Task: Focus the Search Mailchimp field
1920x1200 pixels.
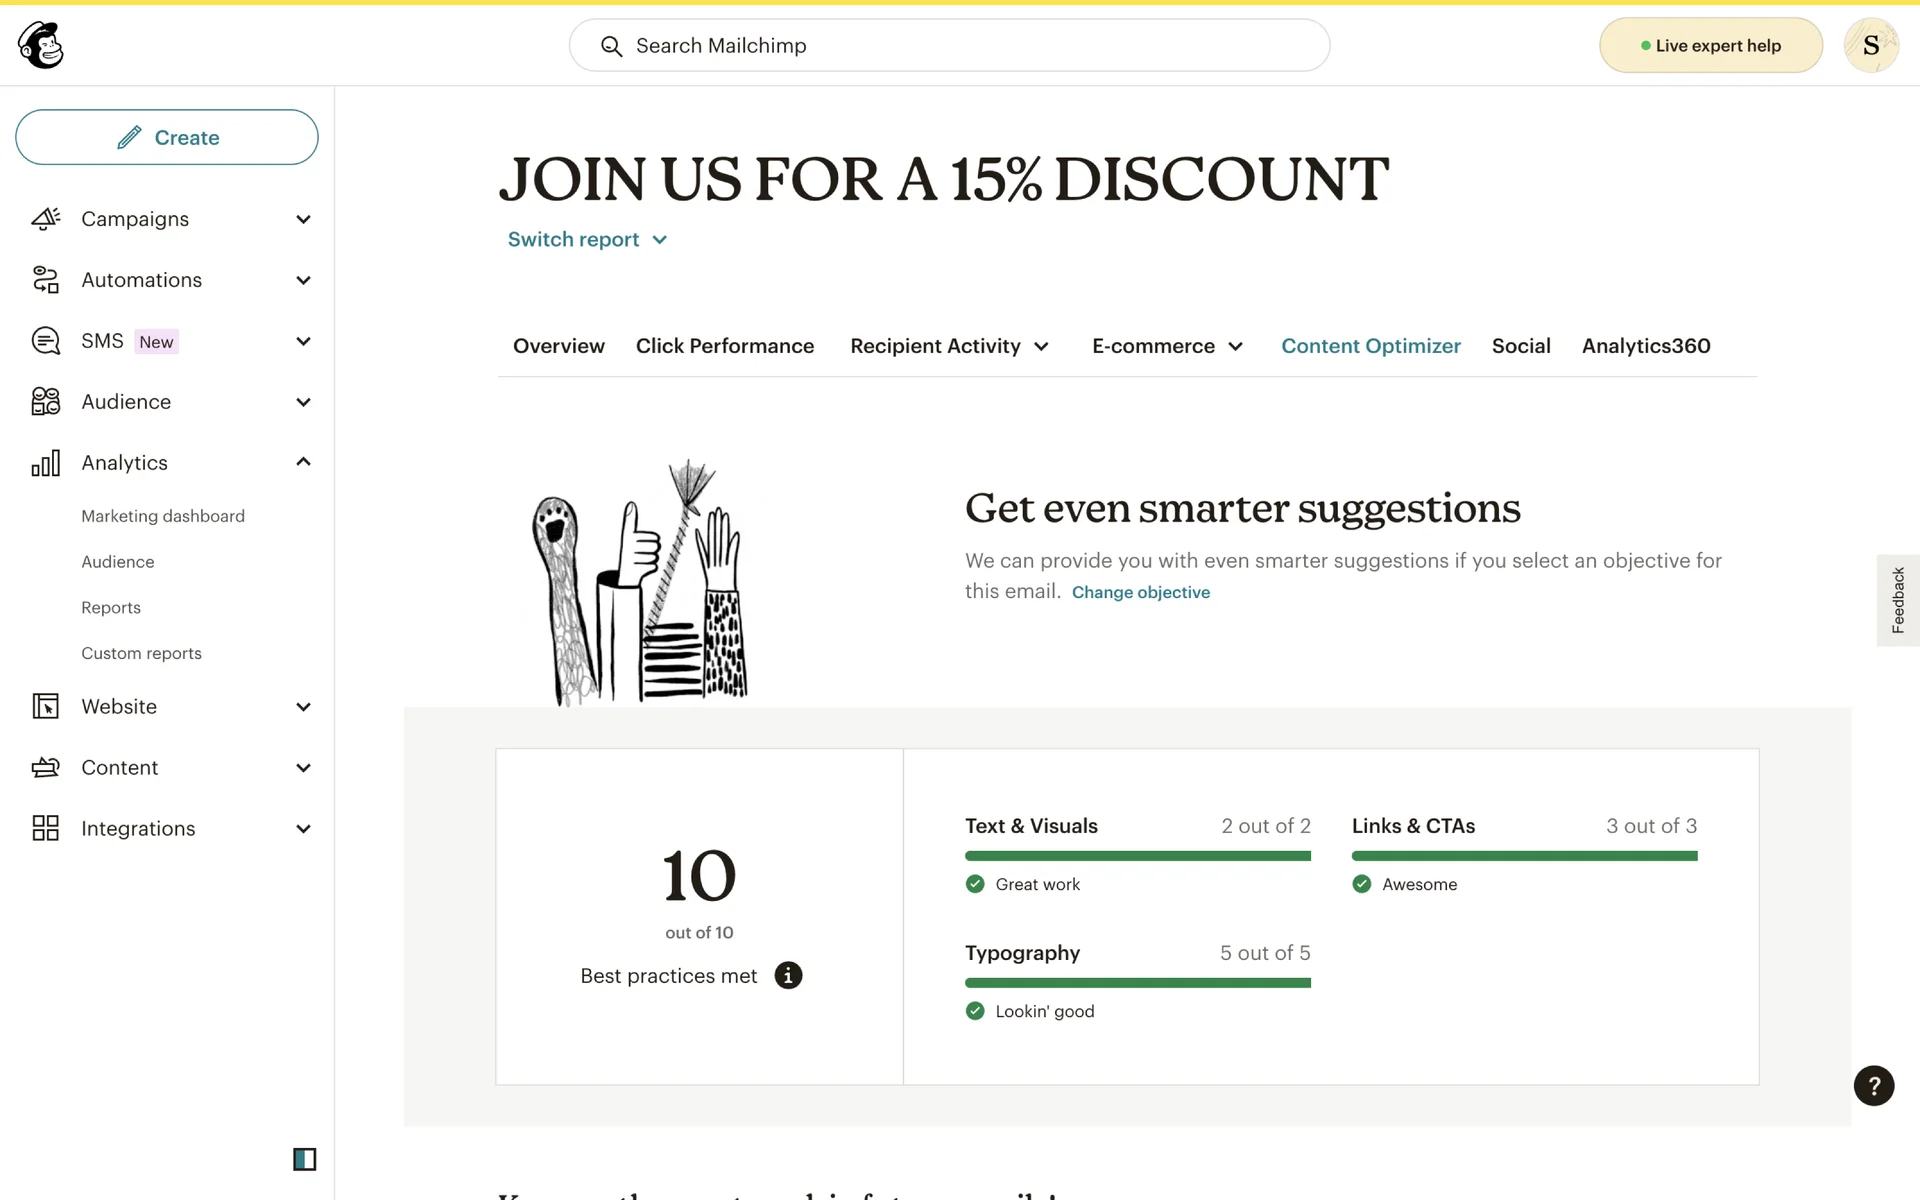Action: [x=950, y=46]
